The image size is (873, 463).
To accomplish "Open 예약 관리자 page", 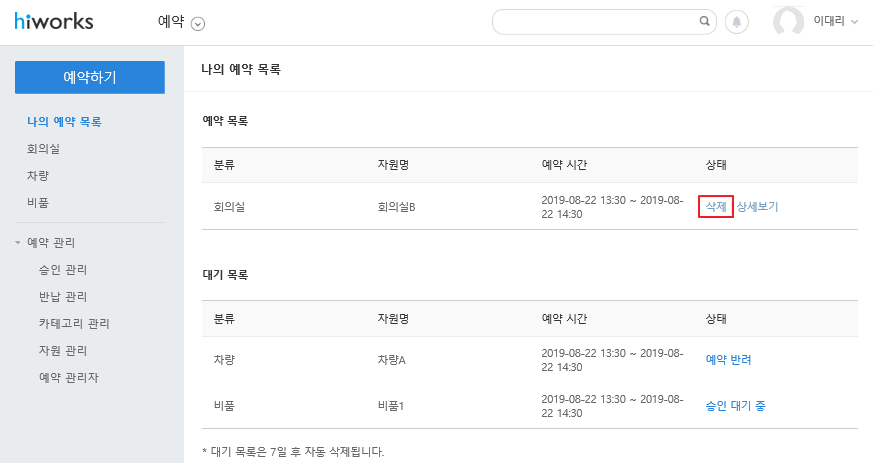I will click(68, 378).
